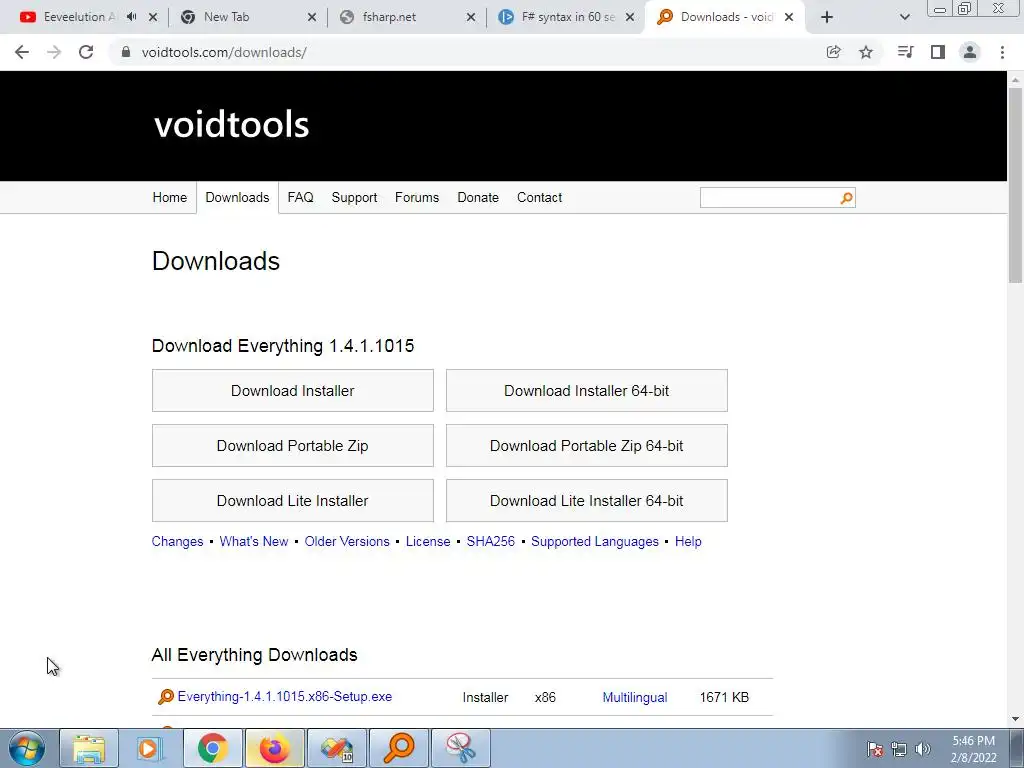The width and height of the screenshot is (1024, 768).
Task: Open the media control icon in toolbar
Action: 905,52
